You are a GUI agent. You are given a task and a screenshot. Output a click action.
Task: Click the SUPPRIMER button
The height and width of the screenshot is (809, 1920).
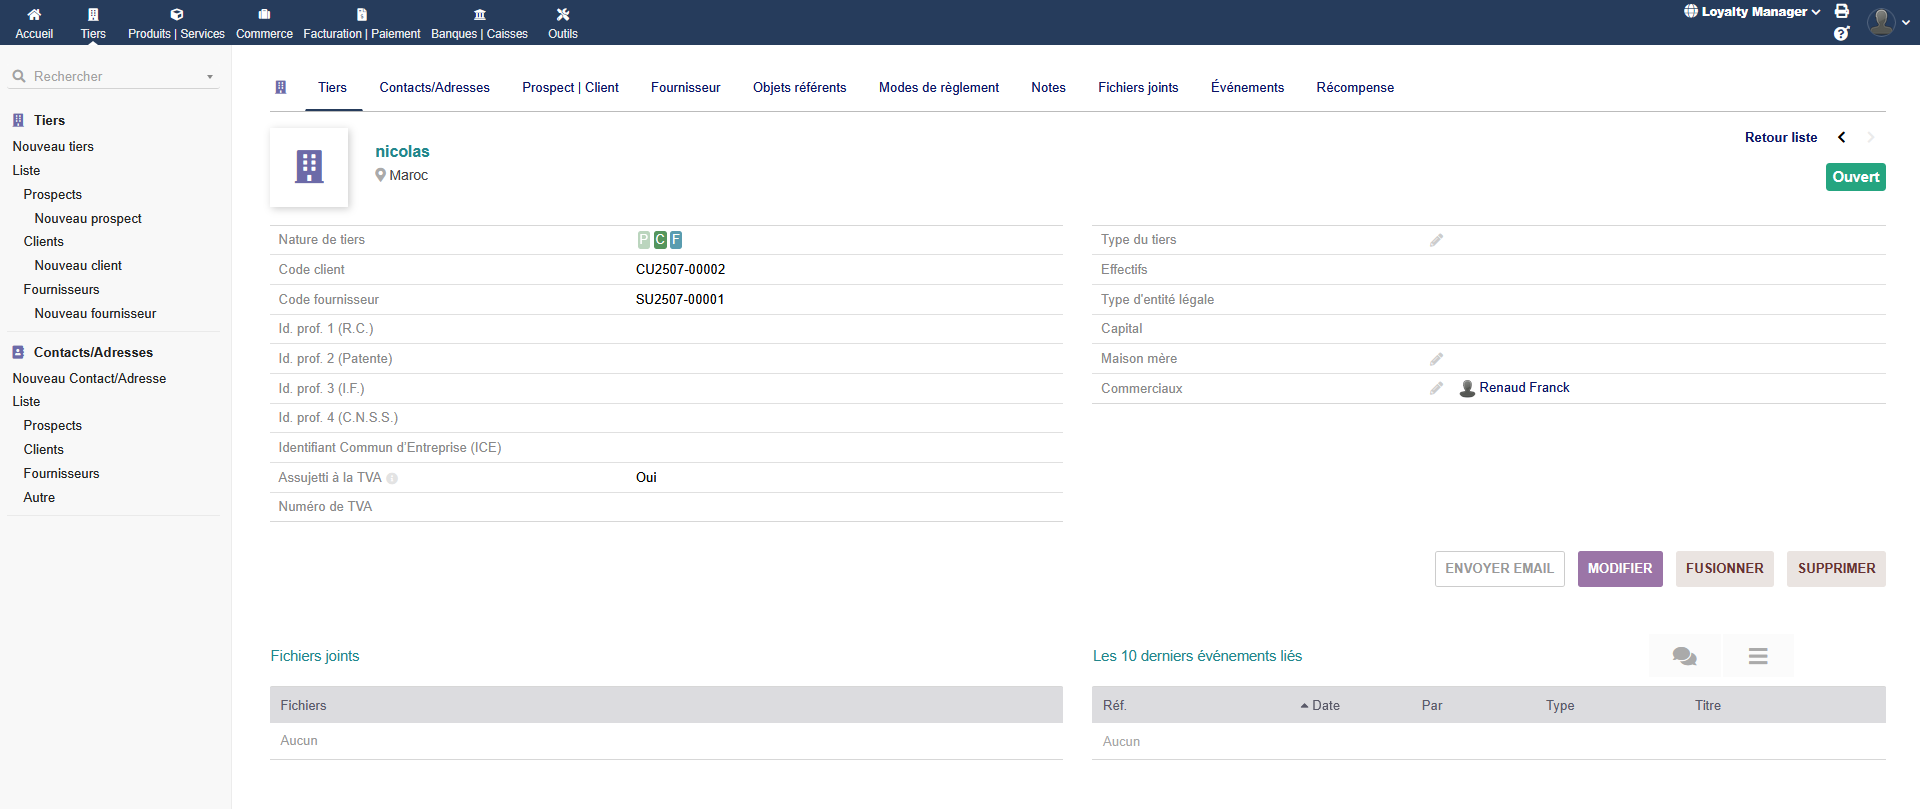tap(1835, 569)
